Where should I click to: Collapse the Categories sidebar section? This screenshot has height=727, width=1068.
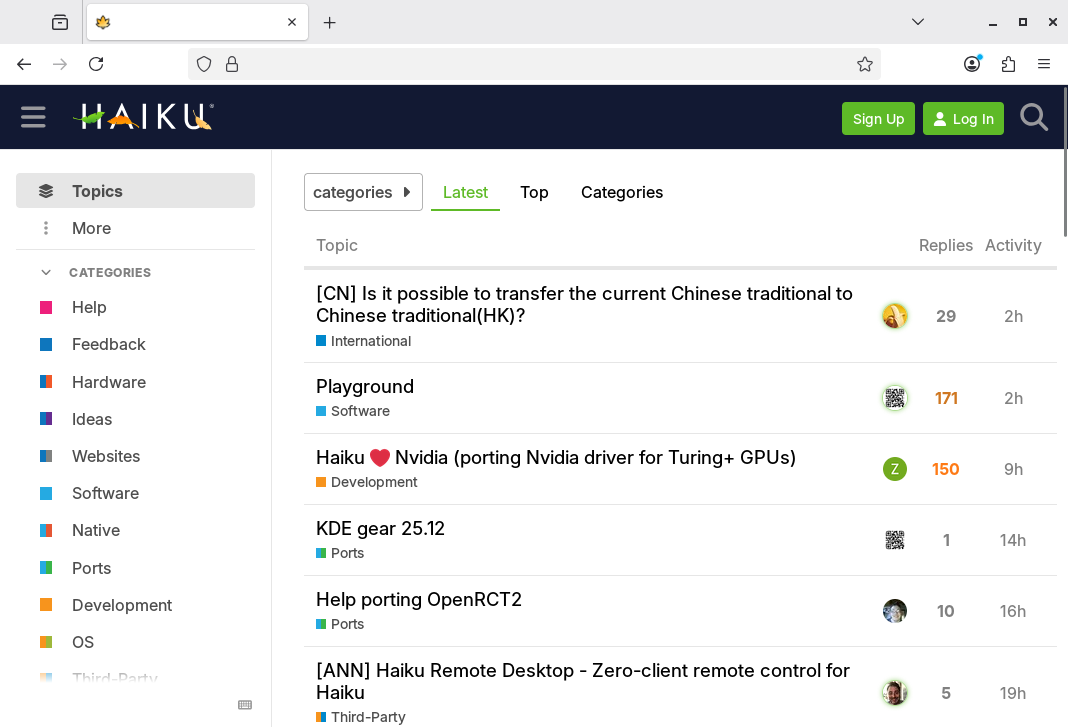[46, 272]
